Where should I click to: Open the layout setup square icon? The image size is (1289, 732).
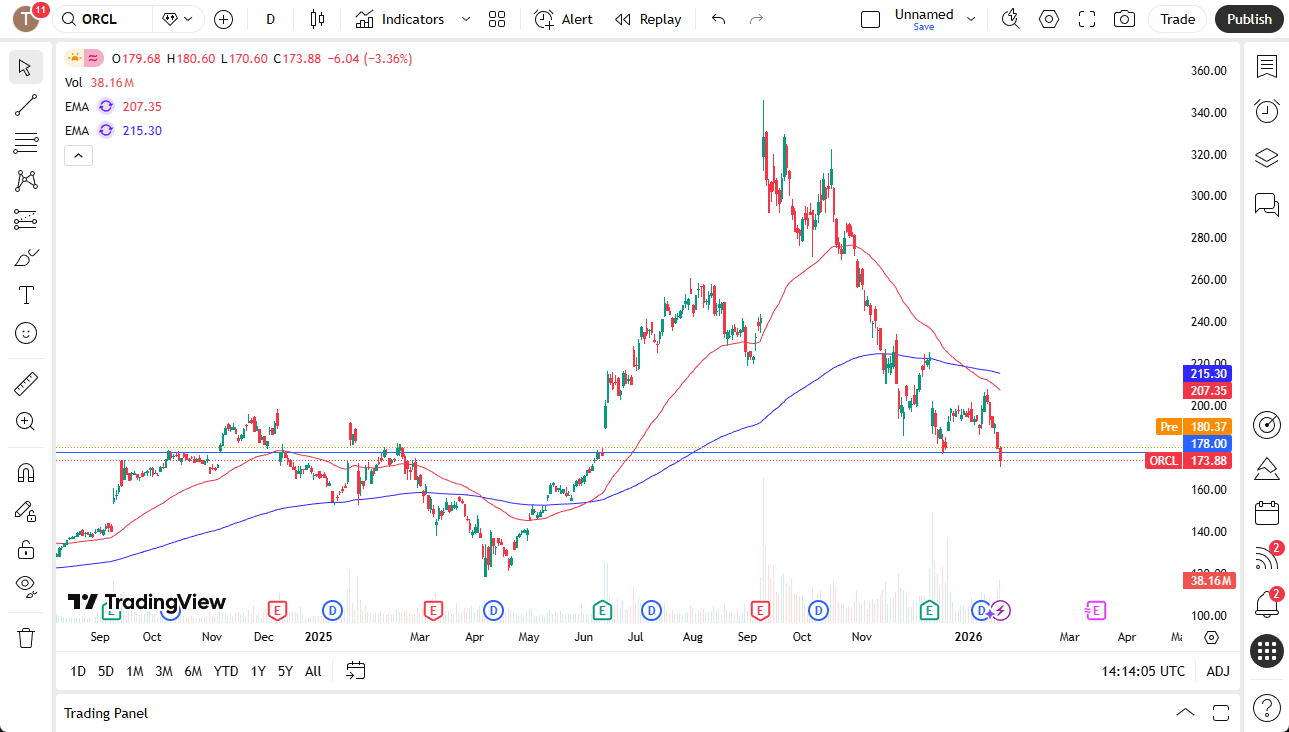(870, 19)
